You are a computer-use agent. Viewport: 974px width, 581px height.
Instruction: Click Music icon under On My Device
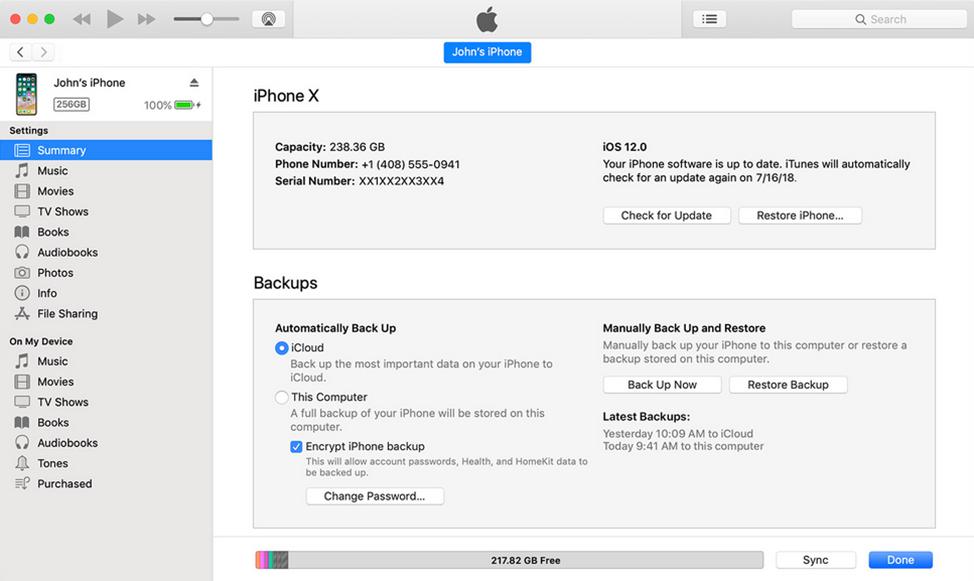coord(22,361)
